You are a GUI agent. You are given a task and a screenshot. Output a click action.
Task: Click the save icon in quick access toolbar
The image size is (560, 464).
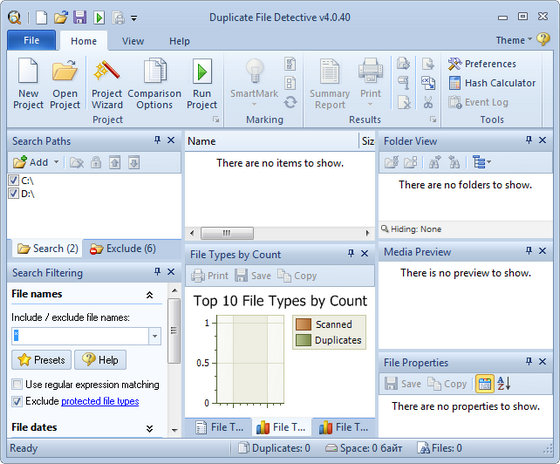80,17
